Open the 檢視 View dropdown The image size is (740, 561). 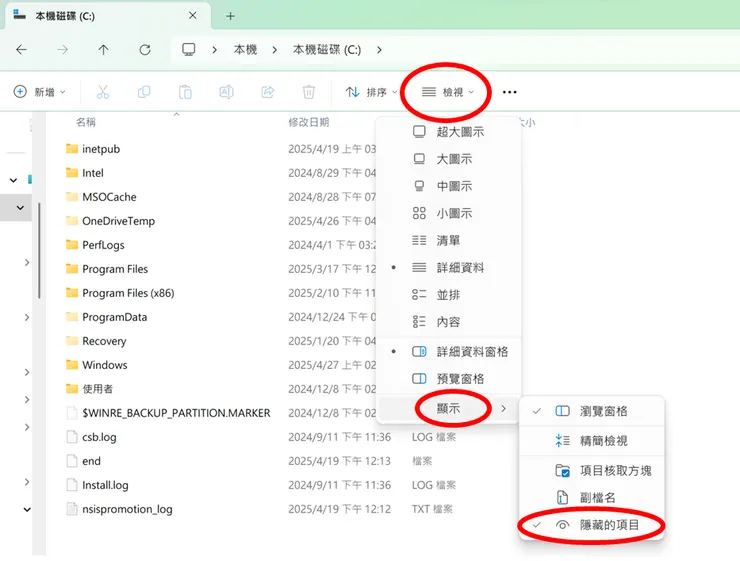(447, 92)
